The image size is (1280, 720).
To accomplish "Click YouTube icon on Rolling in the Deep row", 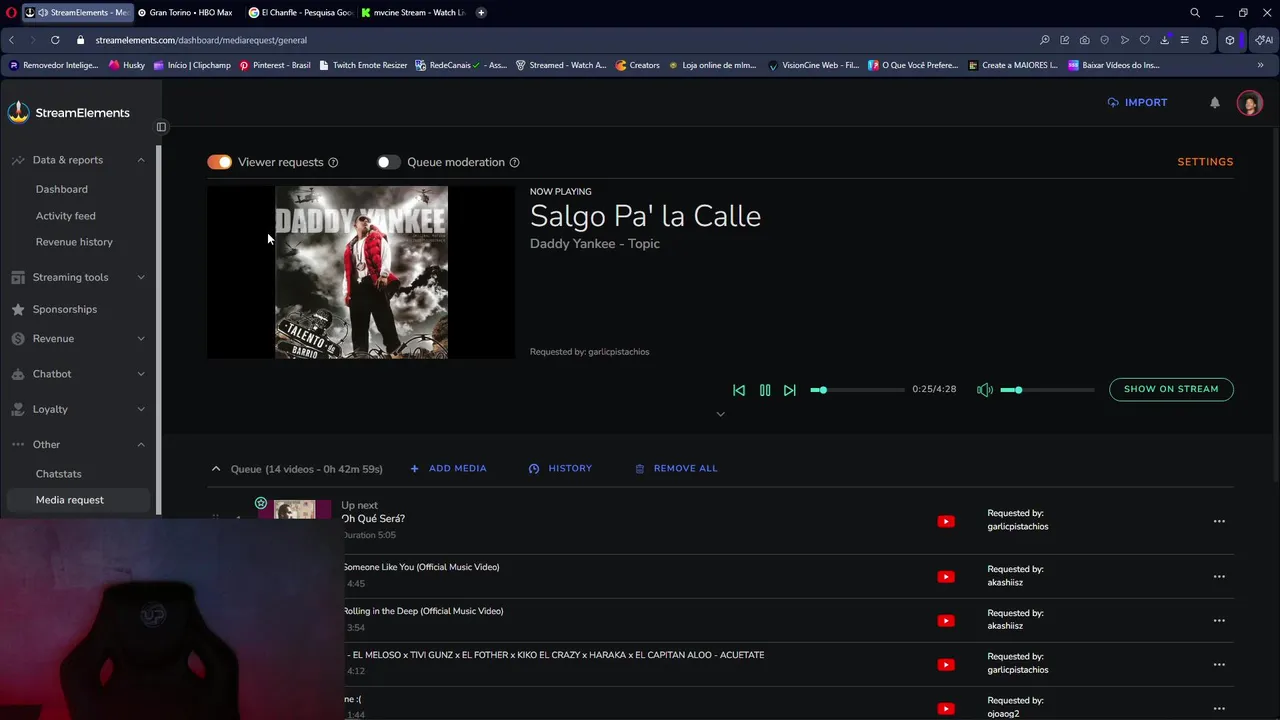I will pos(946,620).
